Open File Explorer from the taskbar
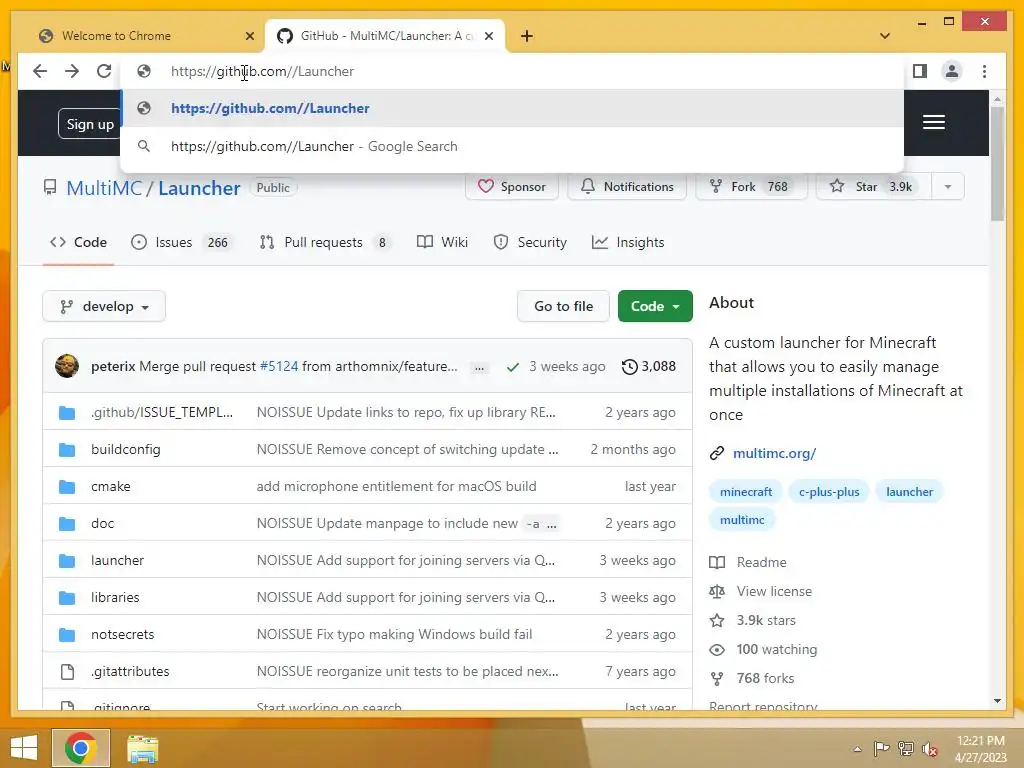The image size is (1024, 768). tap(142, 748)
